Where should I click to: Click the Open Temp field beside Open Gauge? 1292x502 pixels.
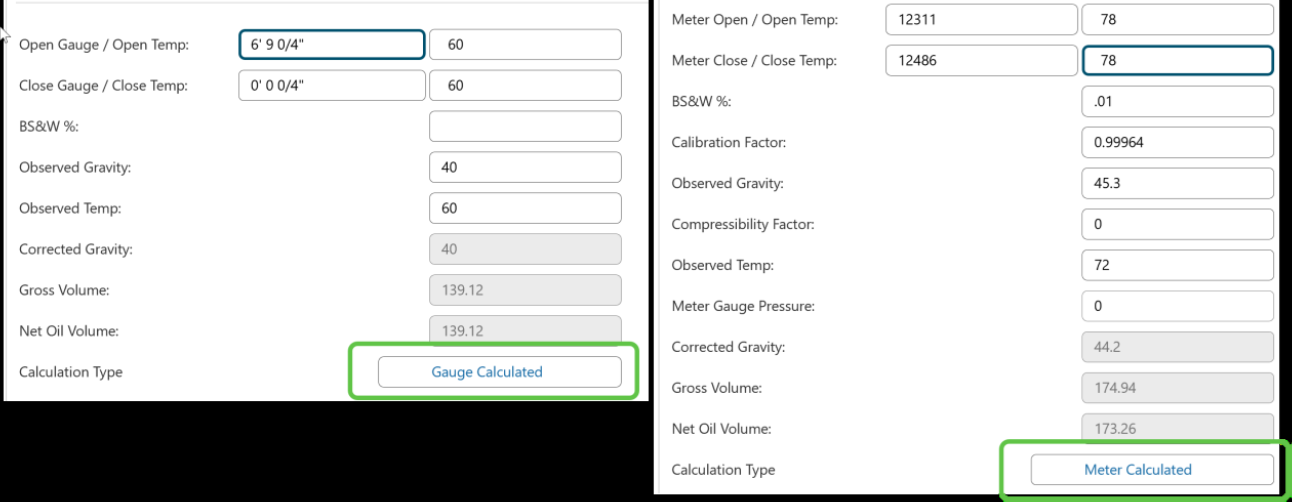(x=525, y=45)
